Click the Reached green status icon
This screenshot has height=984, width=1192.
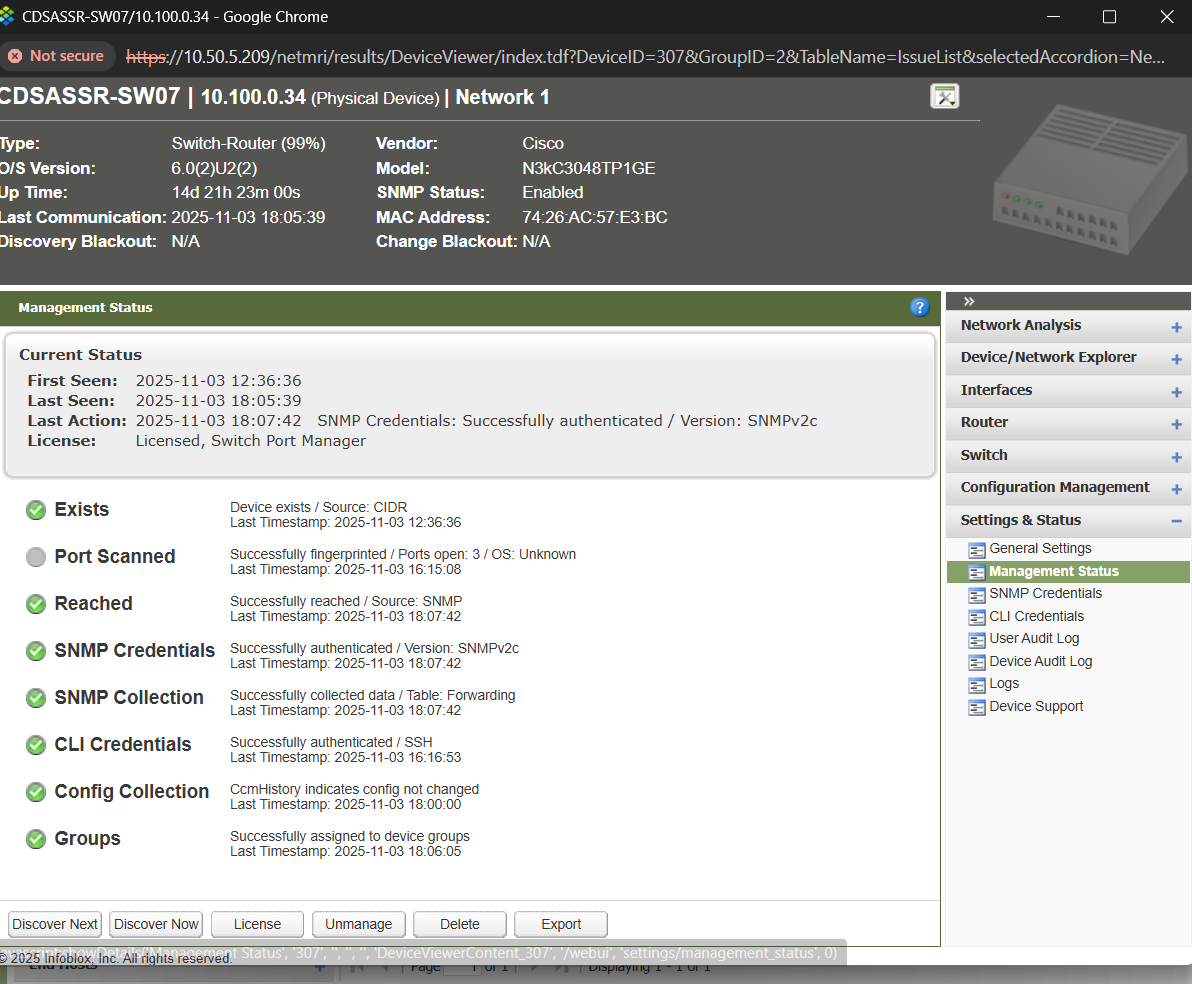click(36, 605)
